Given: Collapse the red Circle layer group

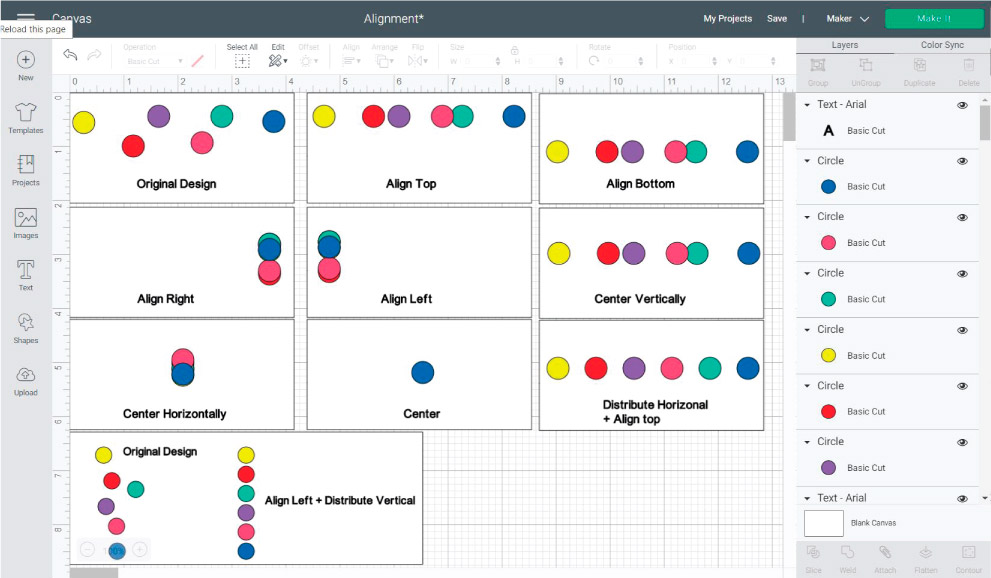Looking at the screenshot, I should (x=807, y=386).
